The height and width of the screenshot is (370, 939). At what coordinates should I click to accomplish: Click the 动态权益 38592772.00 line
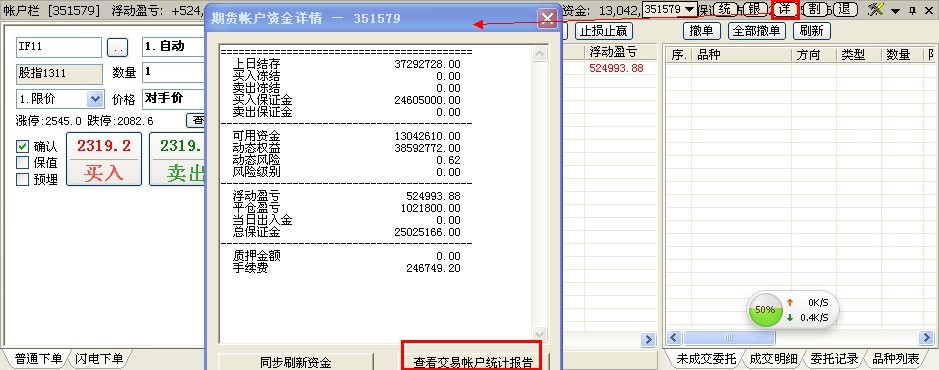tap(346, 148)
